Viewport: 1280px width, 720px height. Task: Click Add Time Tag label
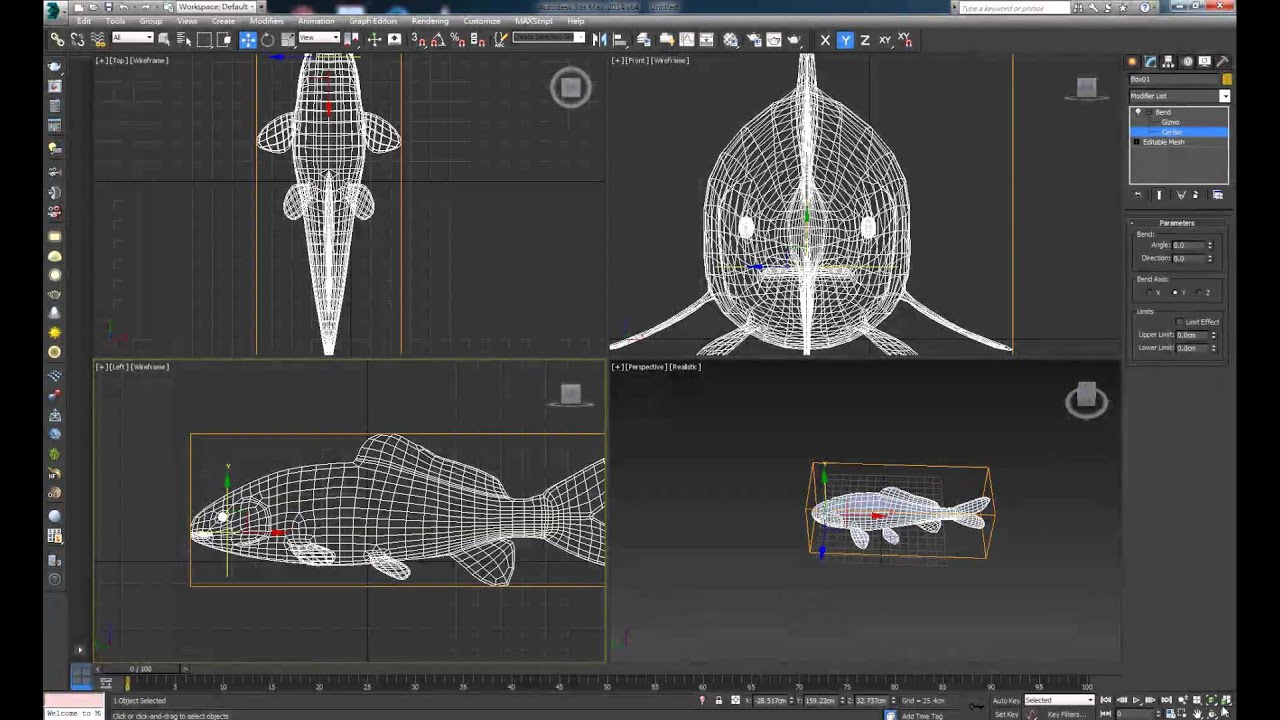[x=922, y=716]
